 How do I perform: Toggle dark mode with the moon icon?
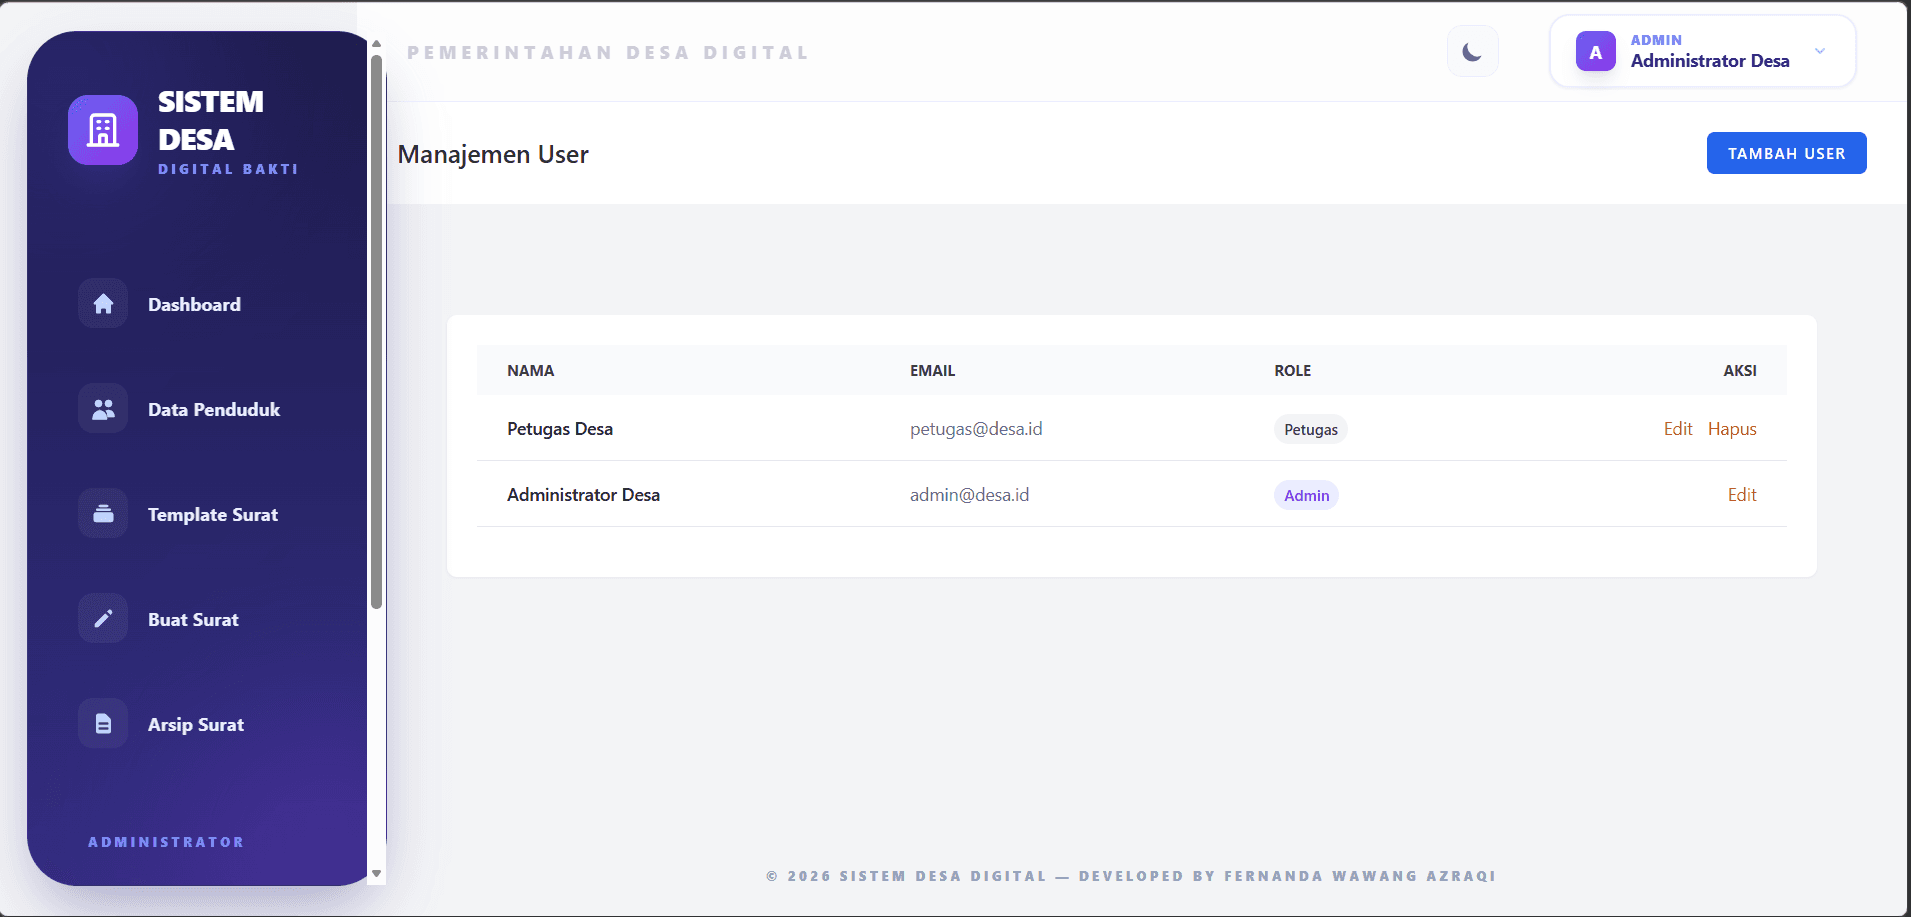click(x=1472, y=52)
